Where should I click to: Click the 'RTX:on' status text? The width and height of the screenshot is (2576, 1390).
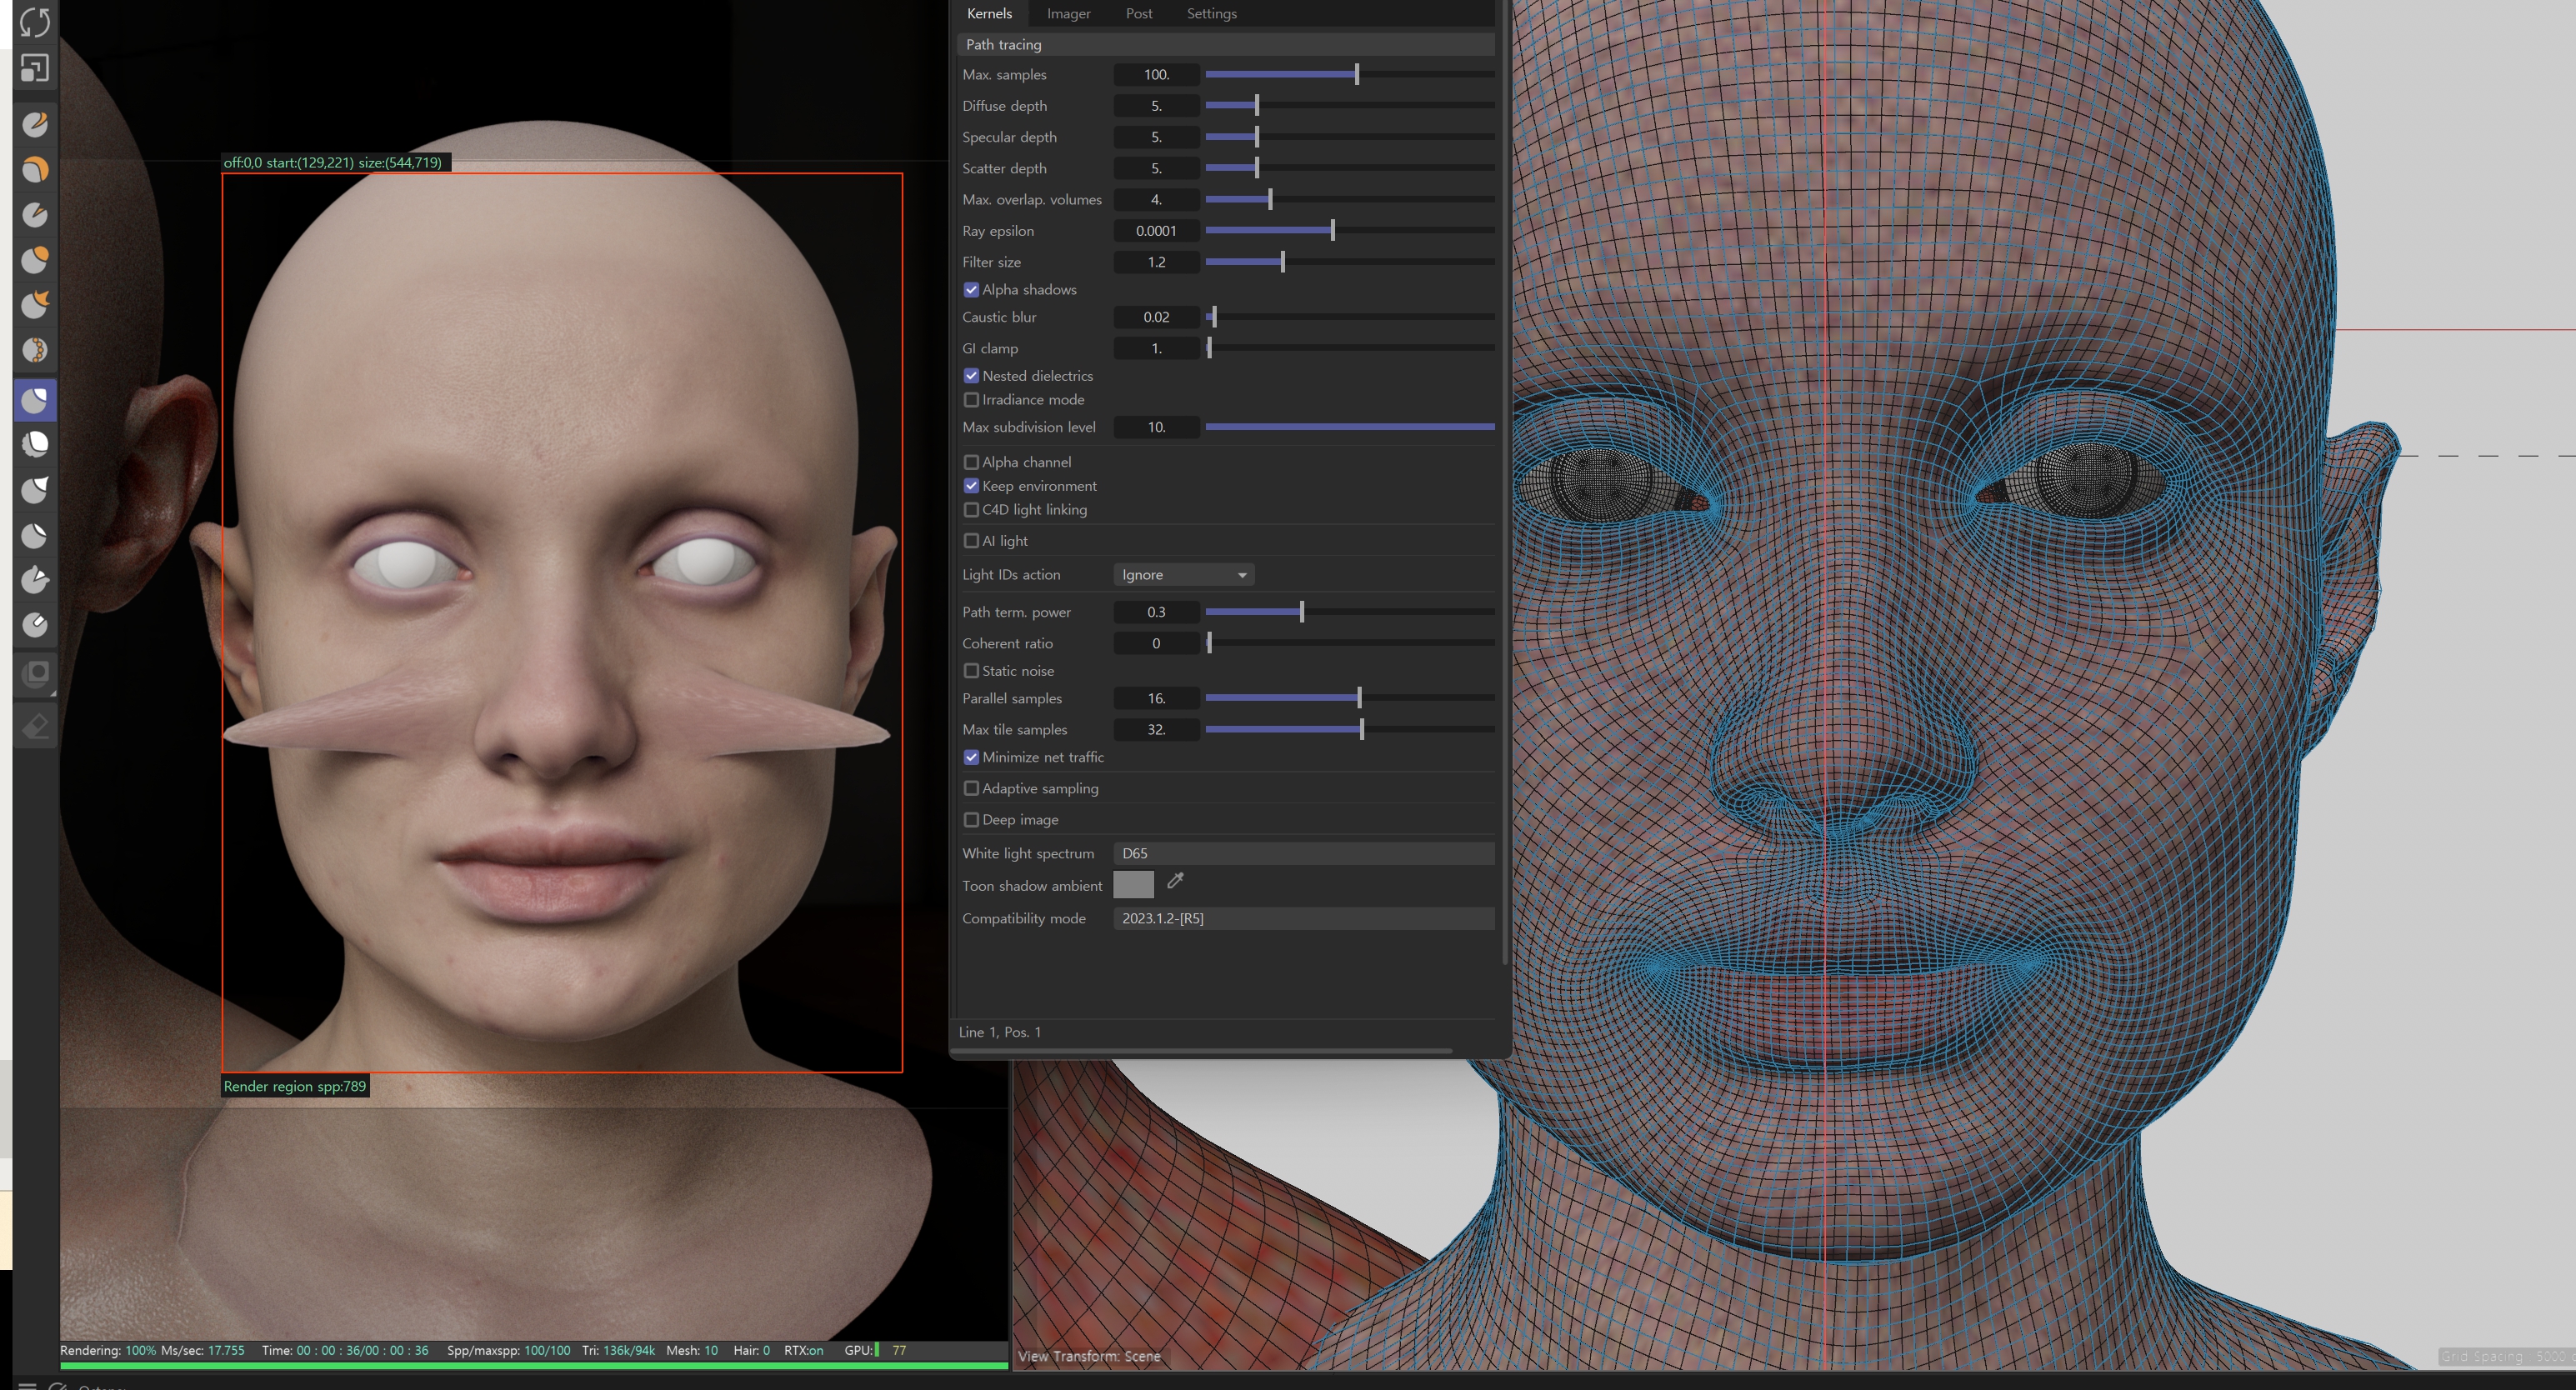pyautogui.click(x=803, y=1350)
